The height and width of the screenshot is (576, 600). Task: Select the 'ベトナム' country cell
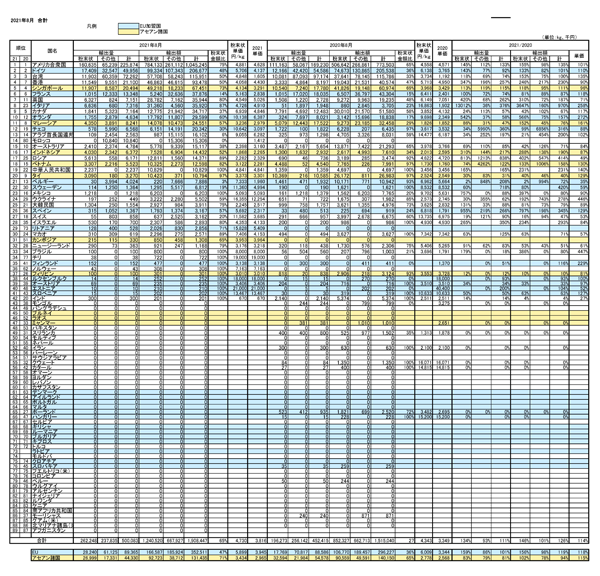(x=52, y=164)
